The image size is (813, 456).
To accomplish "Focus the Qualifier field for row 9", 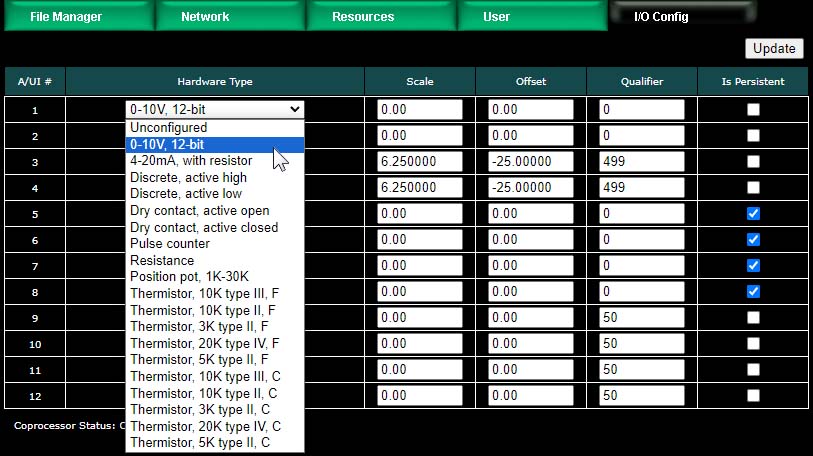I will tap(641, 318).
